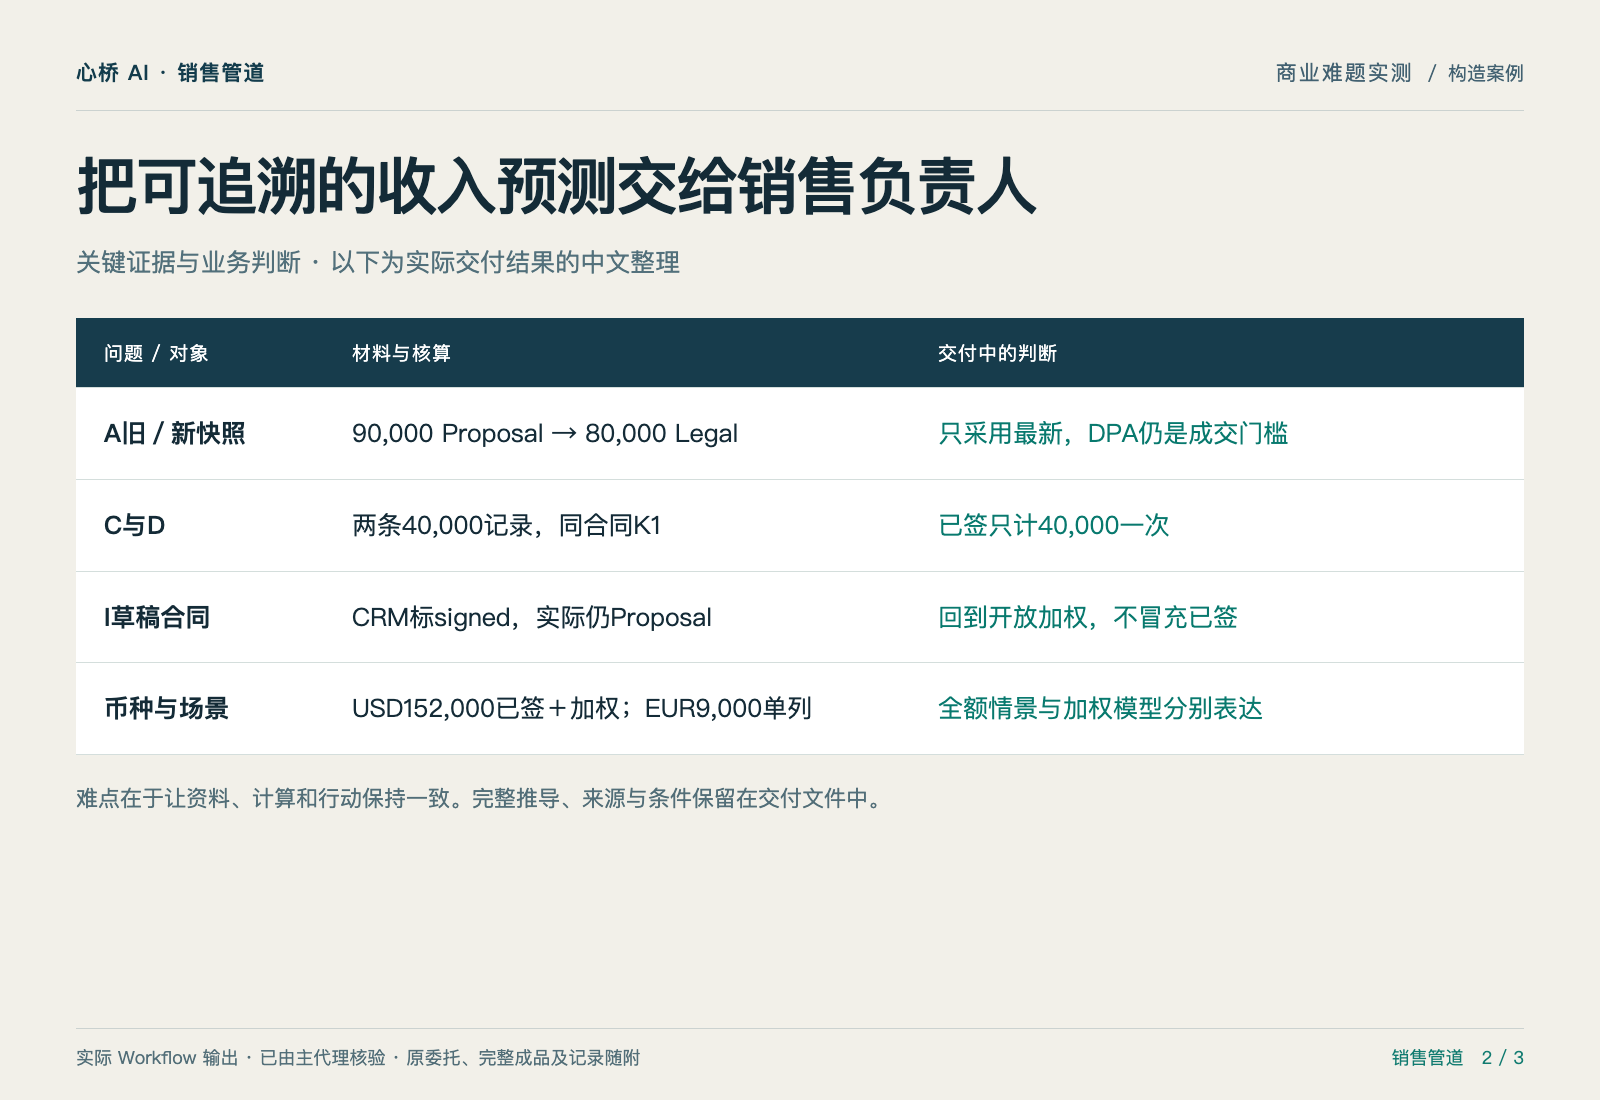Click the judgment 全额情景与加权模型分别表达
This screenshot has width=1600, height=1100.
[x=1100, y=708]
